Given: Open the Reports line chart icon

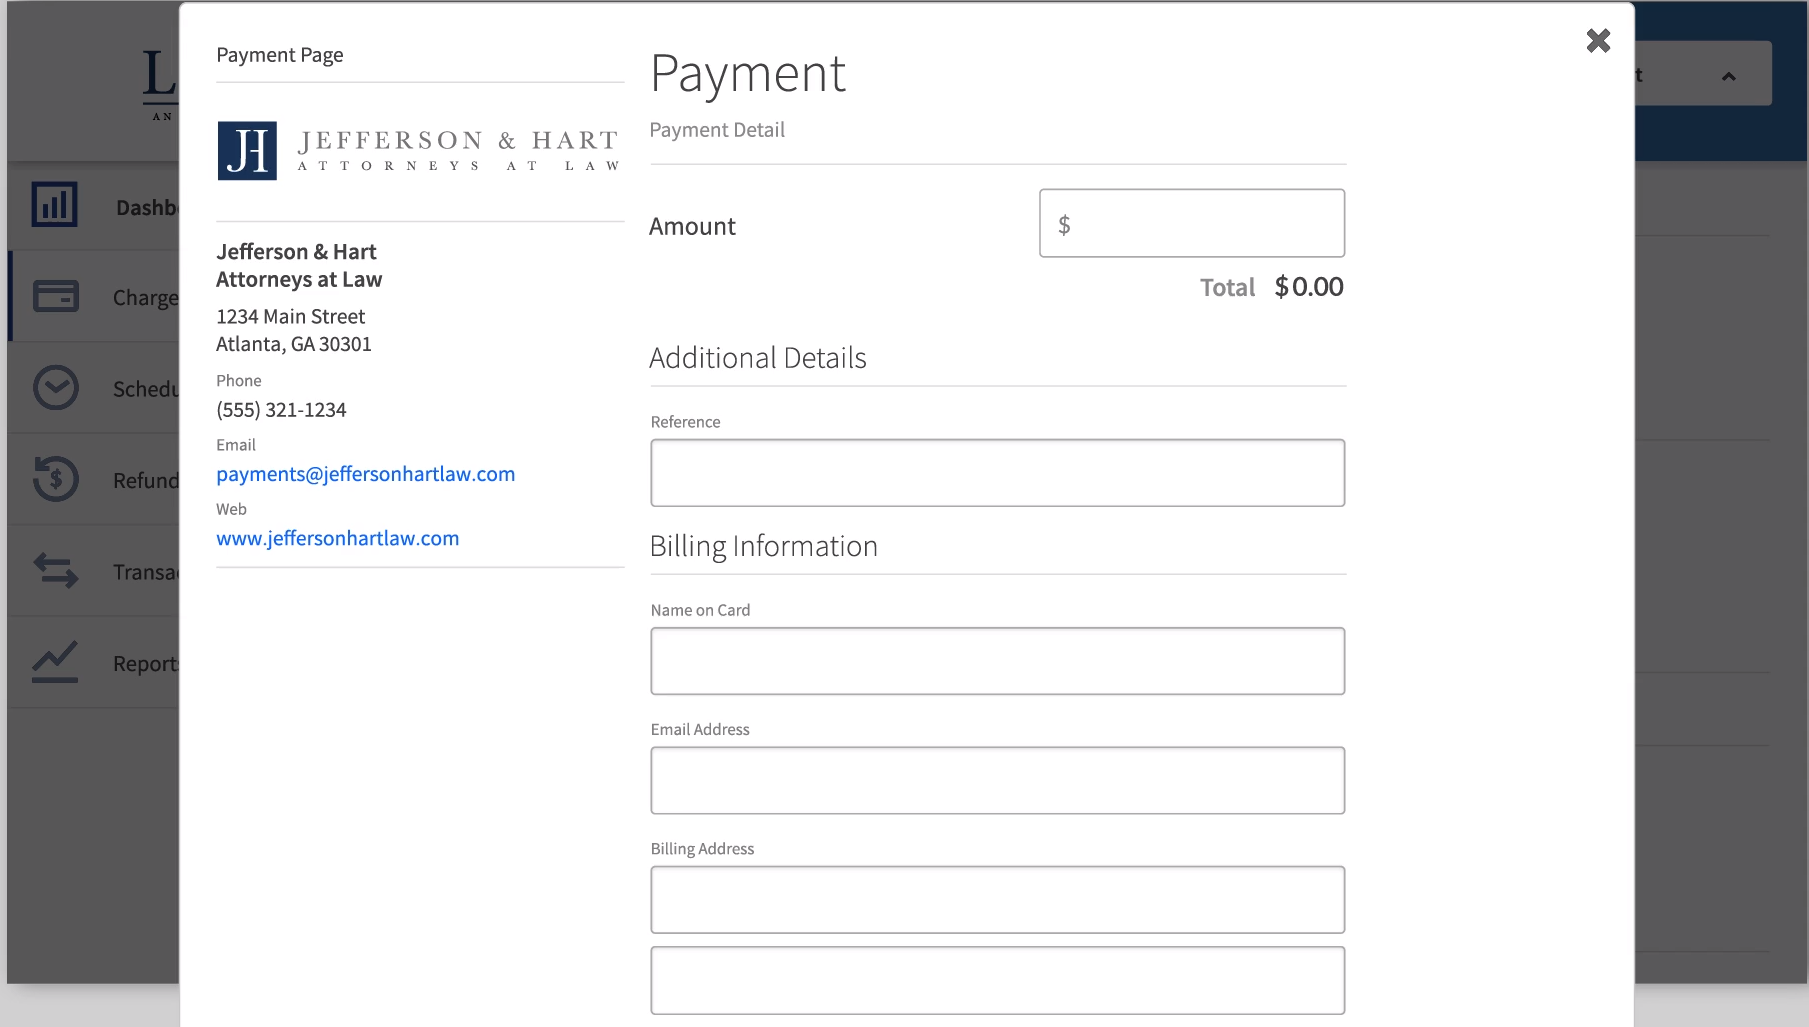Looking at the screenshot, I should pos(54,661).
